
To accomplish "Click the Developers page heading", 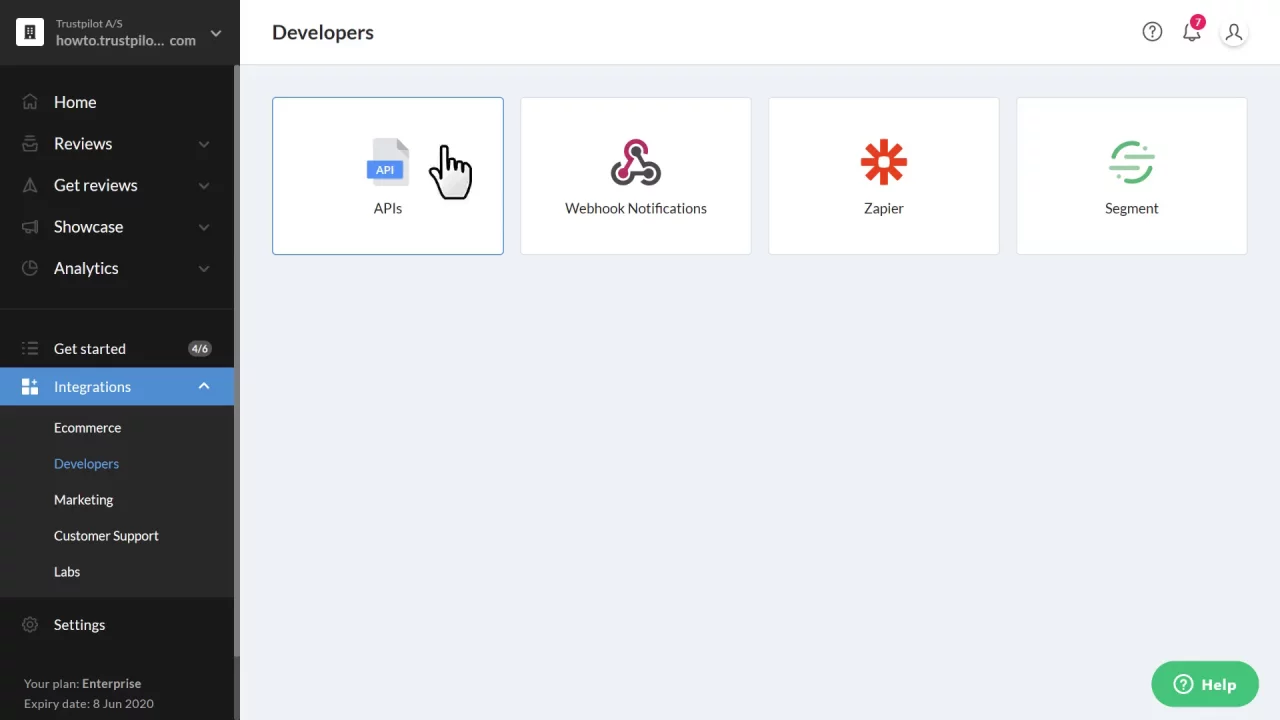I will coord(323,32).
